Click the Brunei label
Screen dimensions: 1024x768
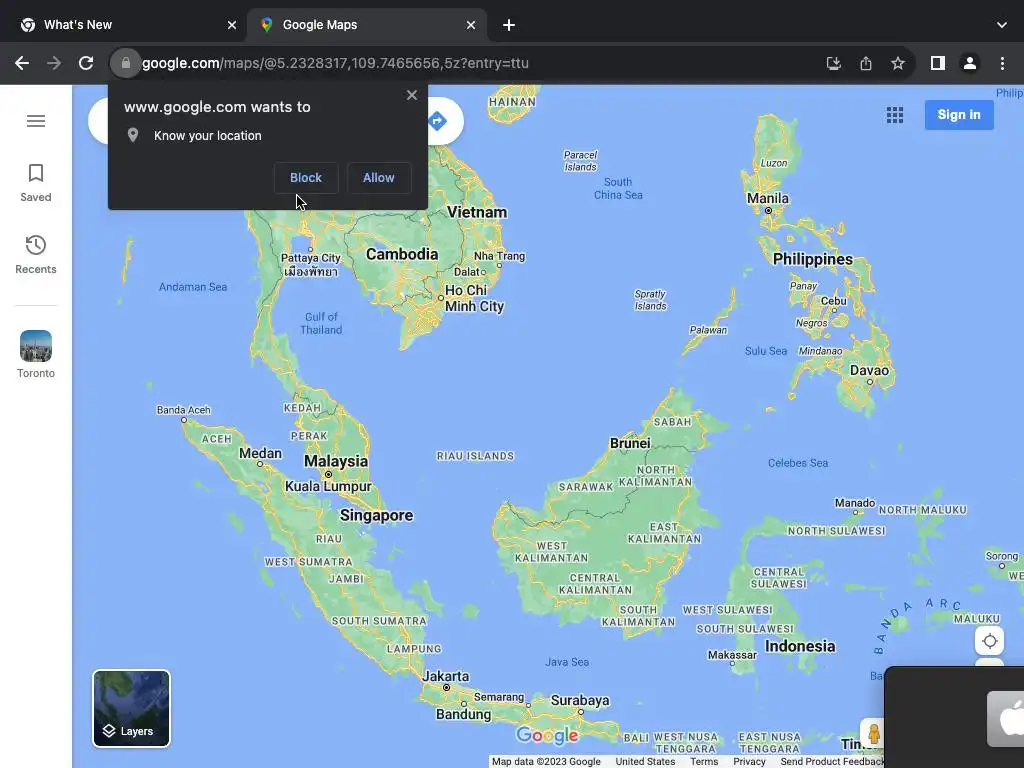630,443
